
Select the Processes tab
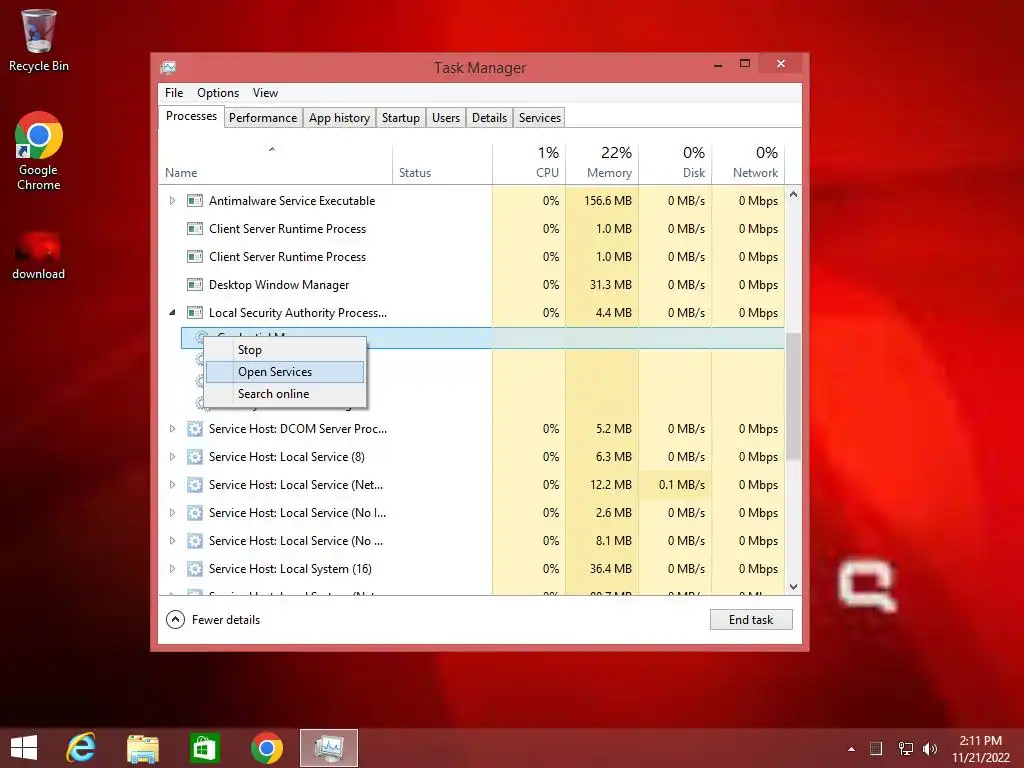click(191, 116)
